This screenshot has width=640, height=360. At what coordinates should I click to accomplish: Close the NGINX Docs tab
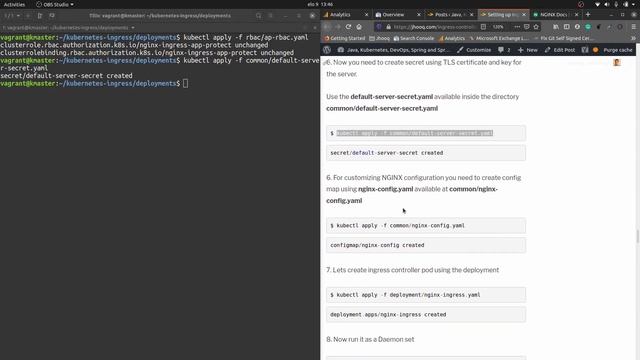pos(576,14)
